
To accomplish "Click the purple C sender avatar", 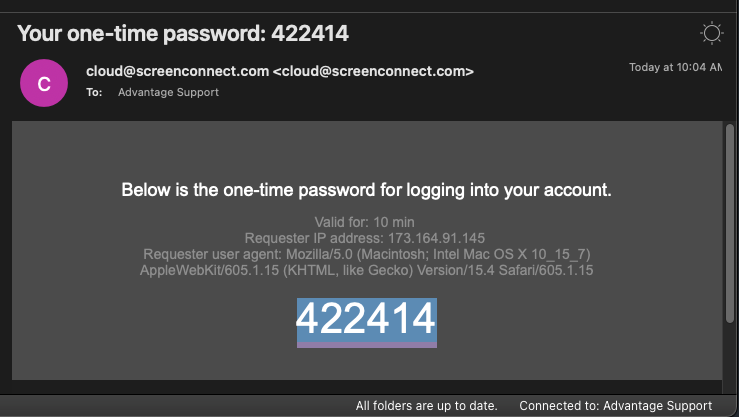I will (x=44, y=83).
